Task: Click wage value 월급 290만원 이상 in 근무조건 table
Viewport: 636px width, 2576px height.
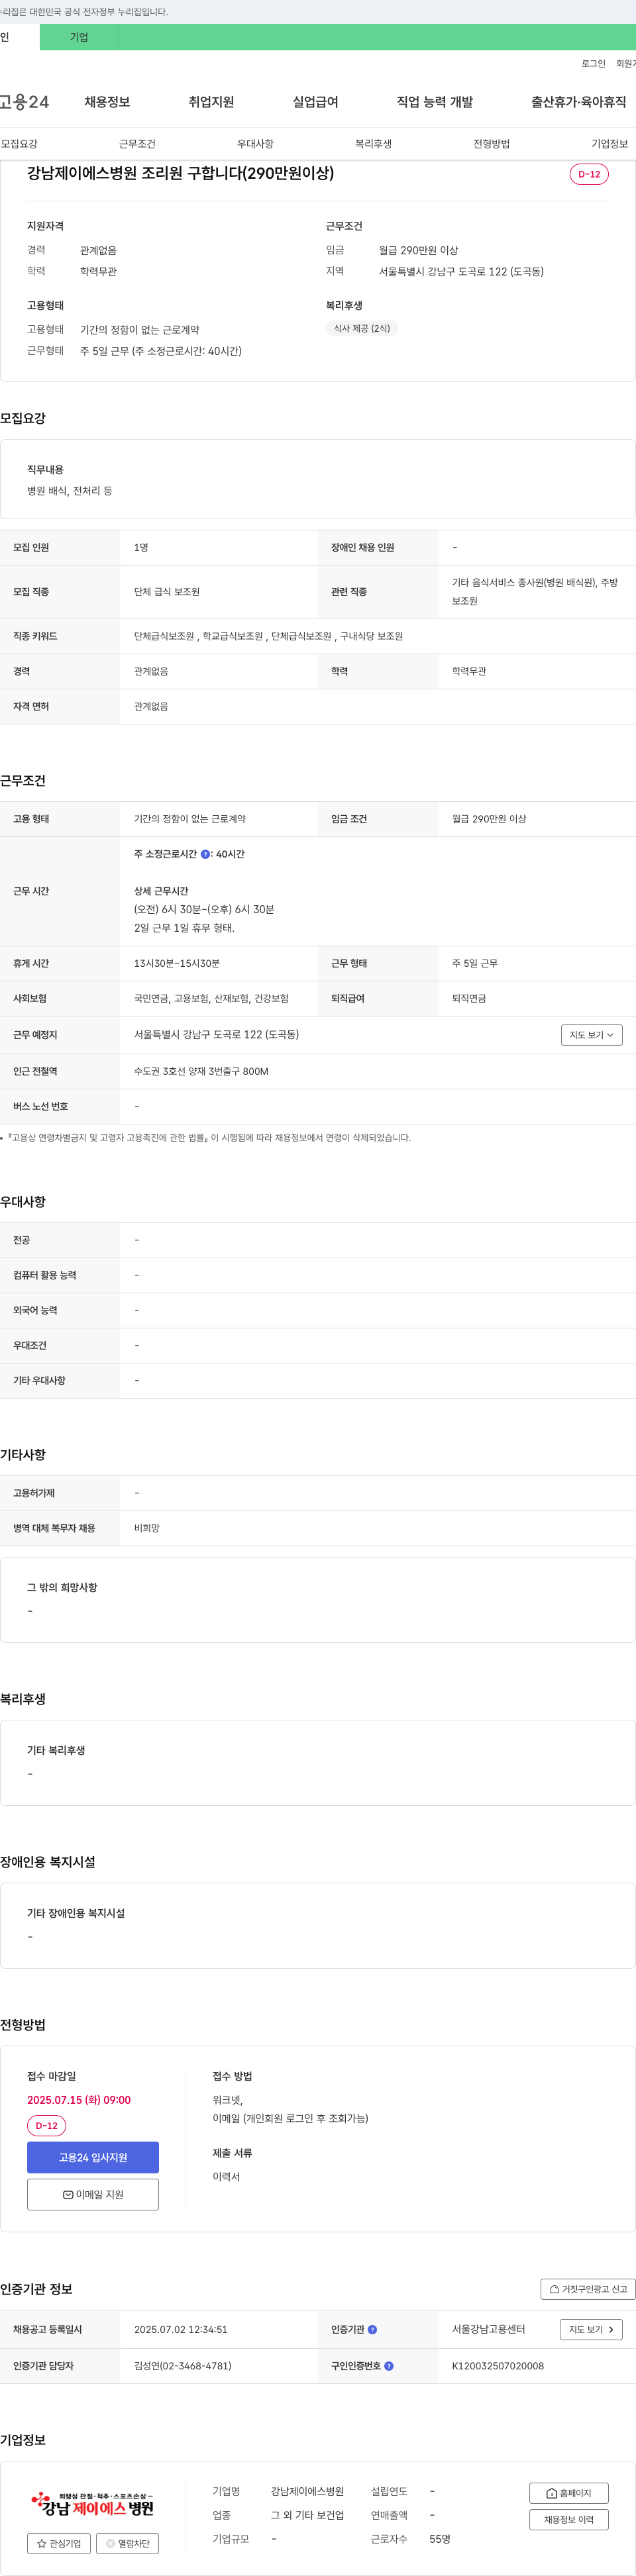Action: (x=489, y=819)
